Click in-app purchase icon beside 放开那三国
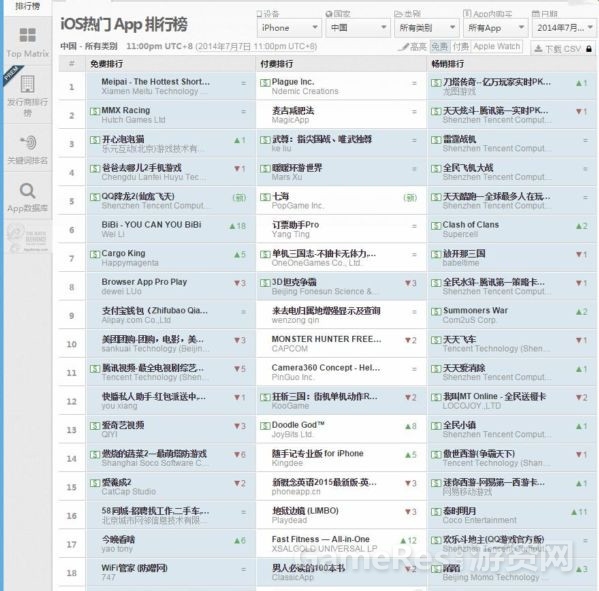This screenshot has width=599, height=591. (436, 254)
